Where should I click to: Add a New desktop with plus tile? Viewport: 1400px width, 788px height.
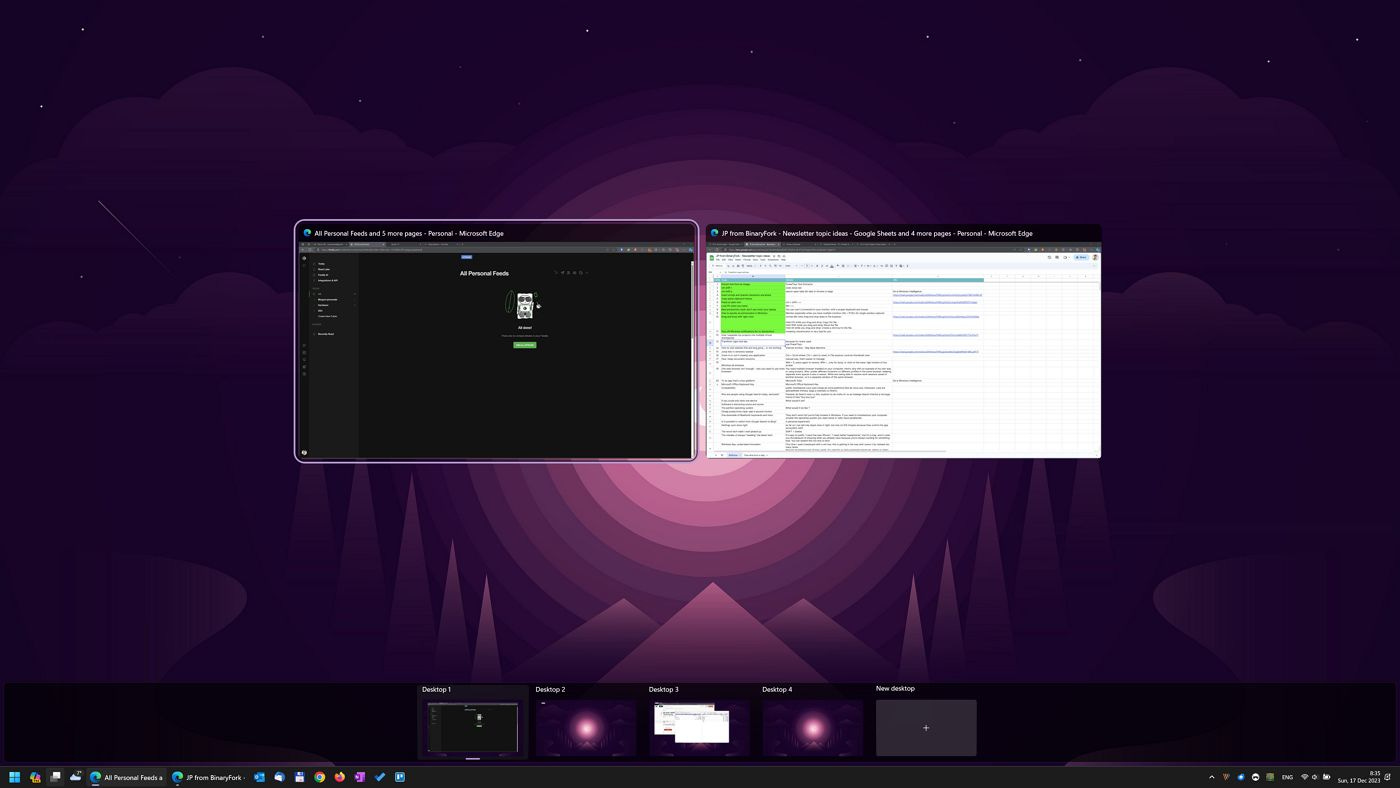pyautogui.click(x=926, y=727)
